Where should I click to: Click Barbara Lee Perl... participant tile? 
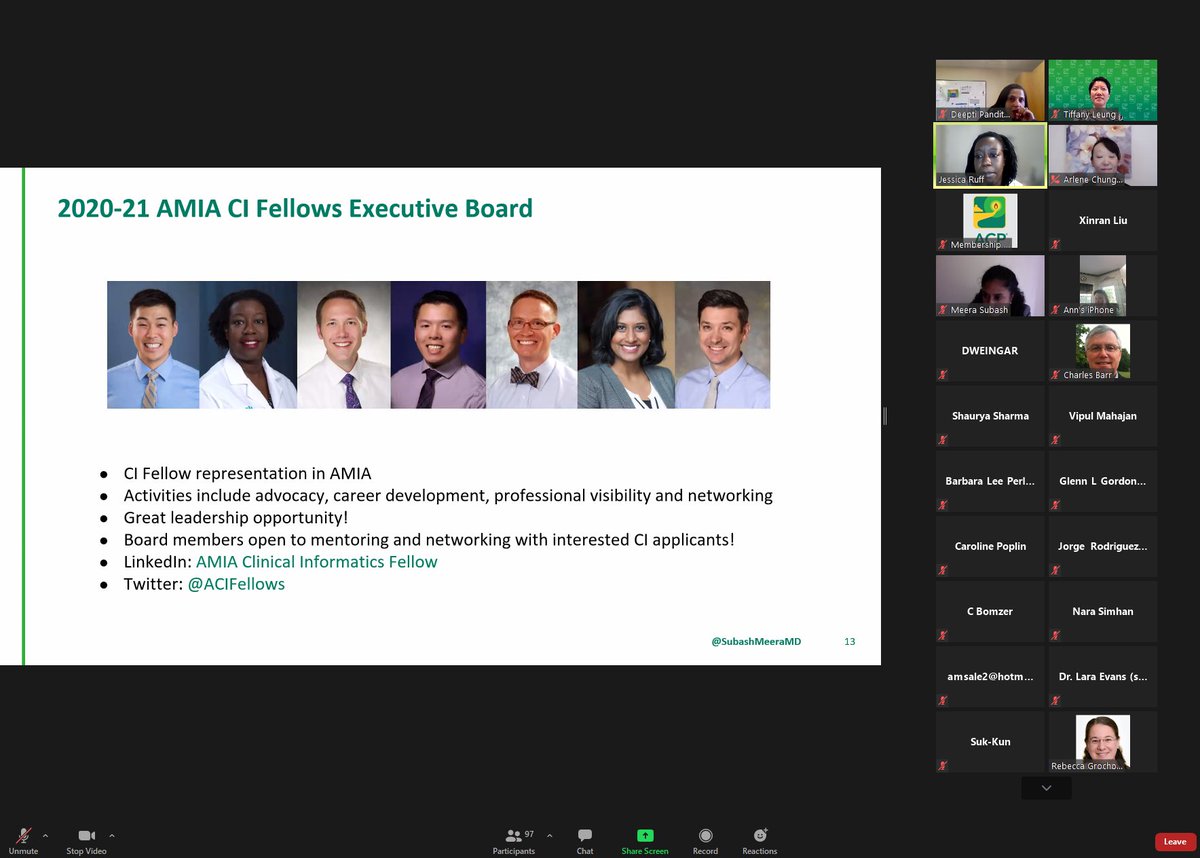click(990, 481)
